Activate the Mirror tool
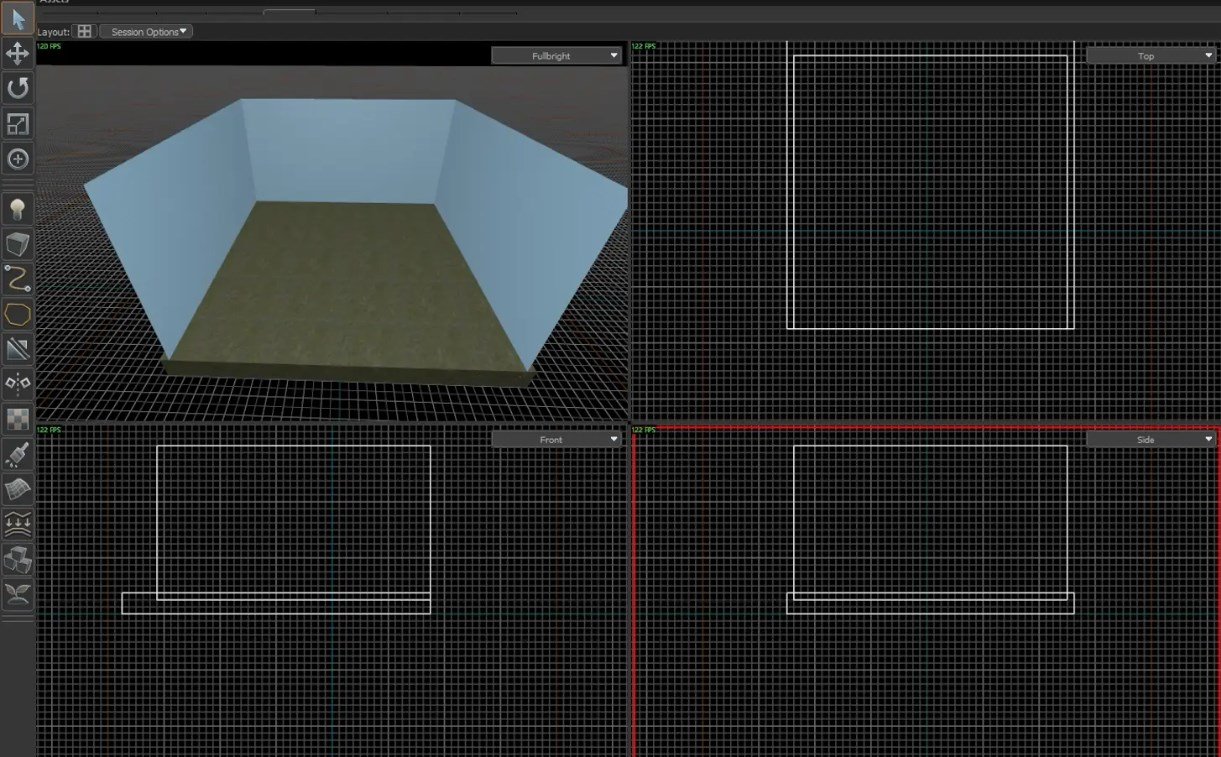Image resolution: width=1221 pixels, height=757 pixels. pos(18,383)
